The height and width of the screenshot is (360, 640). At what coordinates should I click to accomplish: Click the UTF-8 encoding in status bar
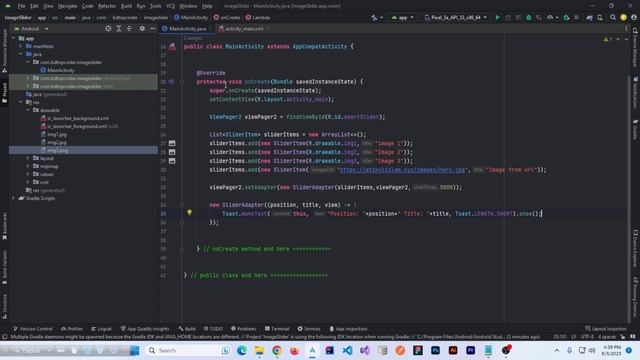click(587, 337)
